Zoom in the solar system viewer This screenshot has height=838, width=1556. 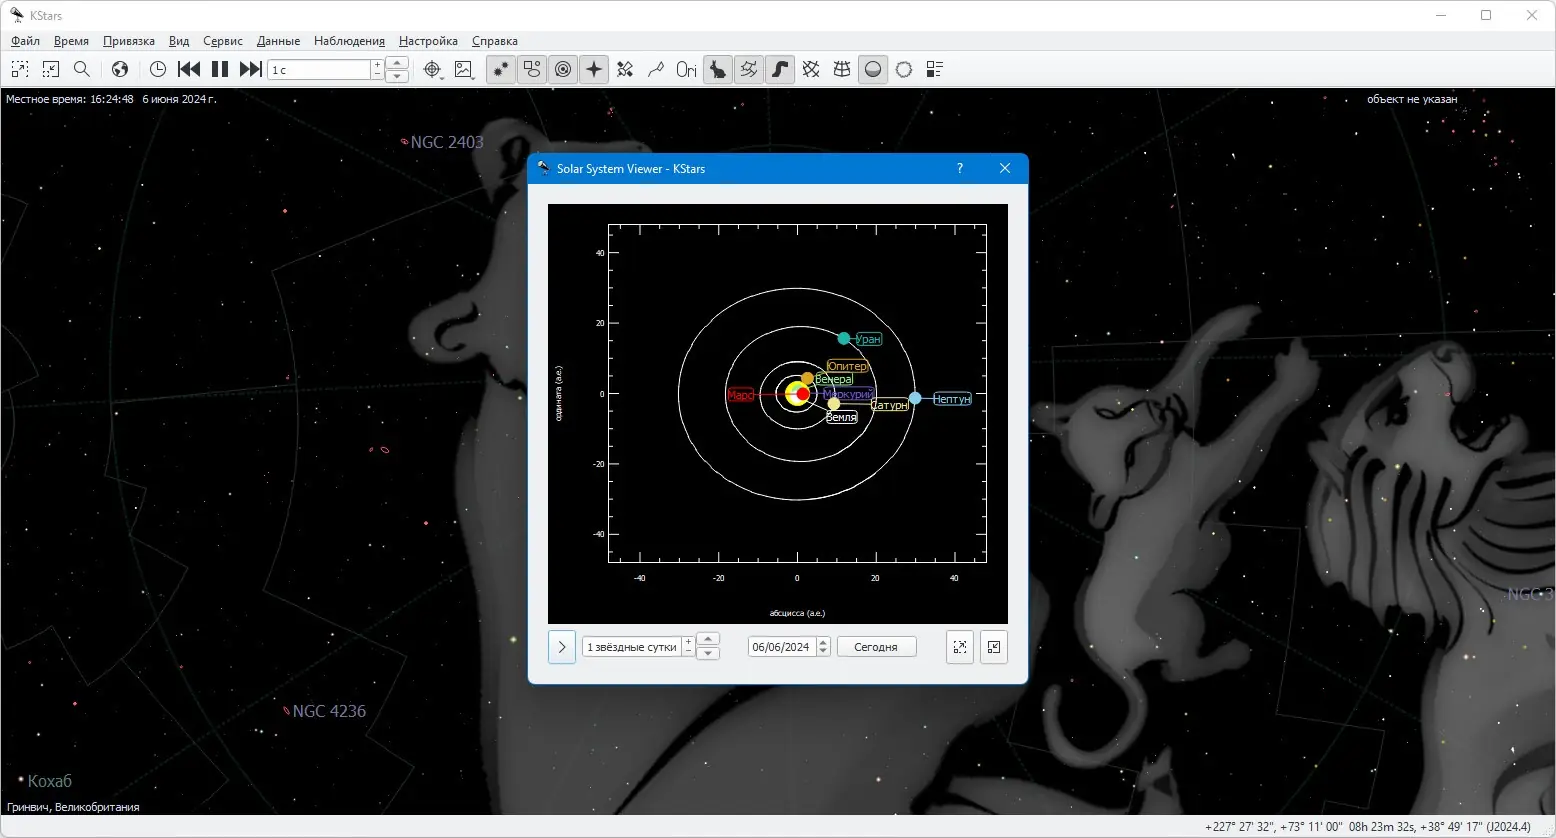pyautogui.click(x=960, y=647)
